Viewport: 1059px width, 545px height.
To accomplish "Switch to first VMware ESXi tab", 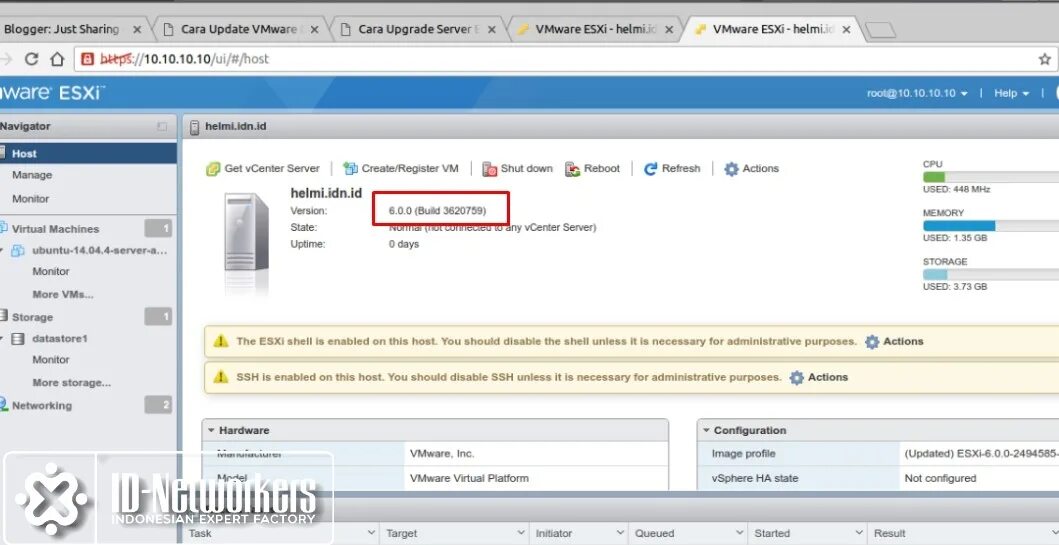I will [x=596, y=30].
